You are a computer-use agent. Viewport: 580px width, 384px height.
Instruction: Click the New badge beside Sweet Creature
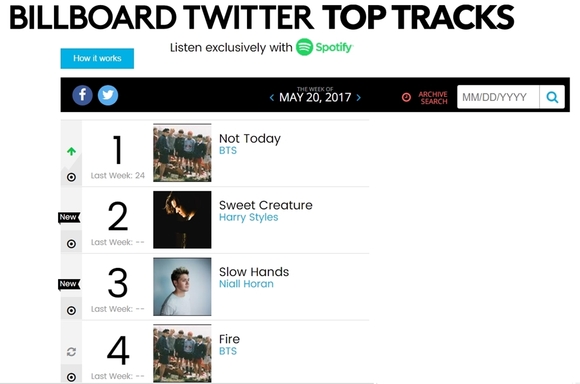pyautogui.click(x=69, y=217)
